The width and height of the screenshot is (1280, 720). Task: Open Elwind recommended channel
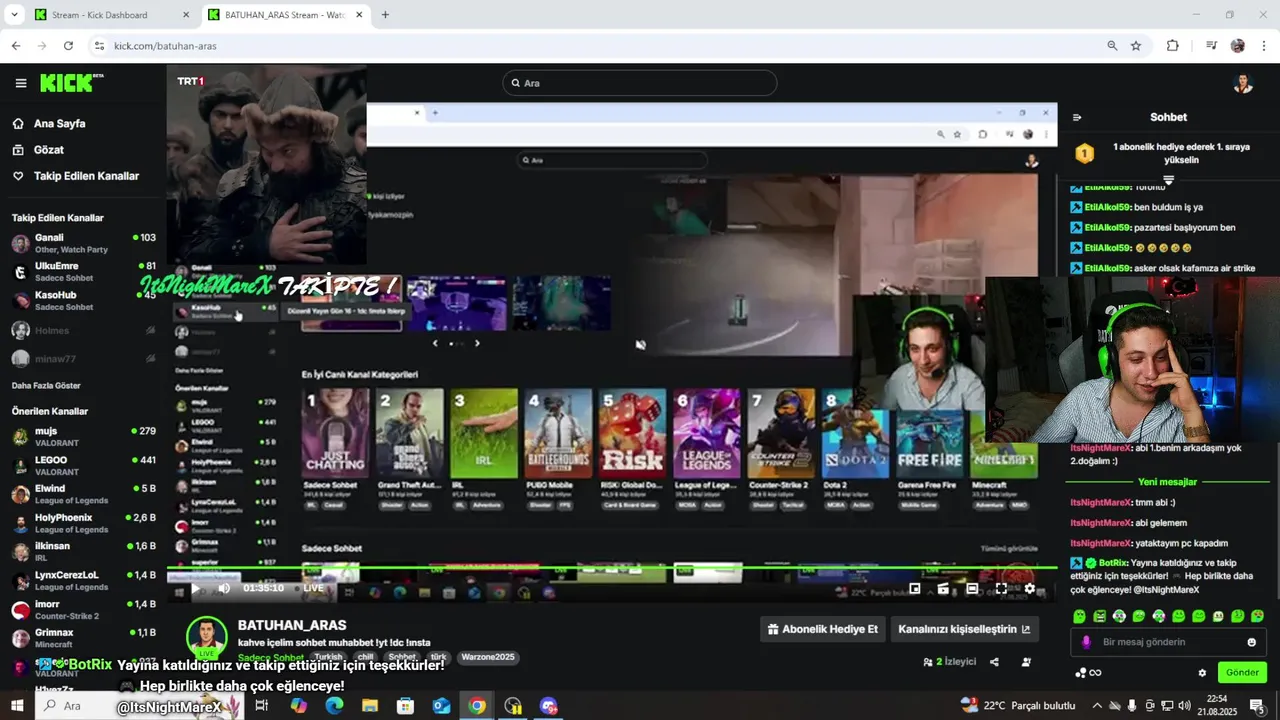[84, 494]
